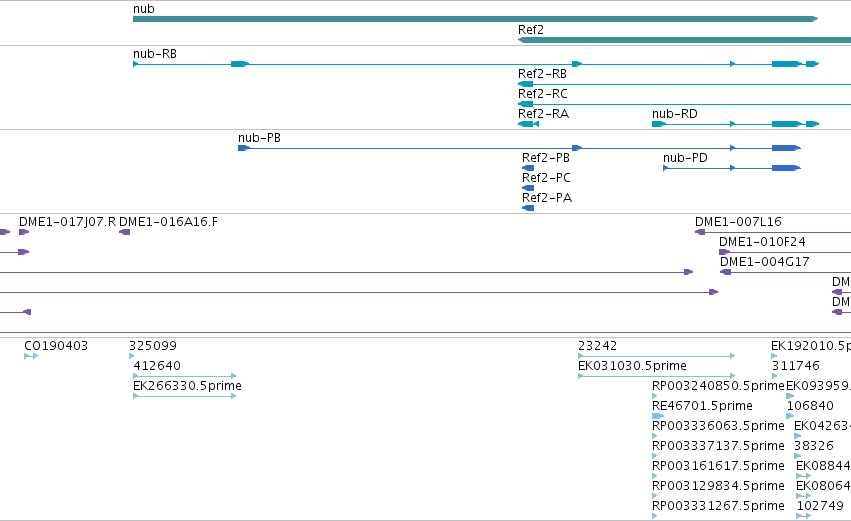
Task: Select the Ref2 gene track bar
Action: (684, 40)
